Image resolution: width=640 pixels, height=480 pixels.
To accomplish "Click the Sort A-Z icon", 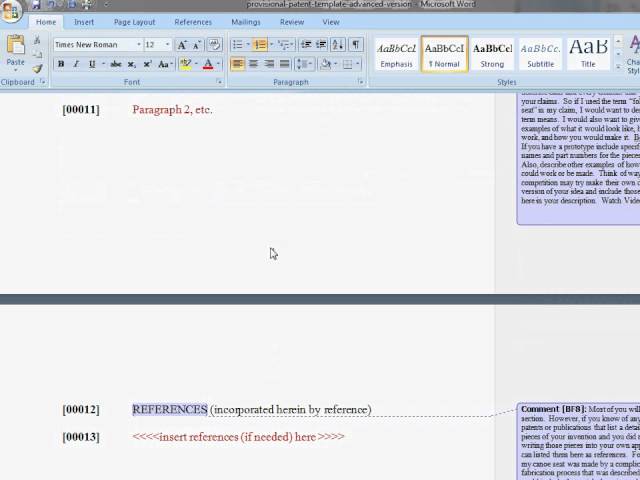I will tap(338, 45).
